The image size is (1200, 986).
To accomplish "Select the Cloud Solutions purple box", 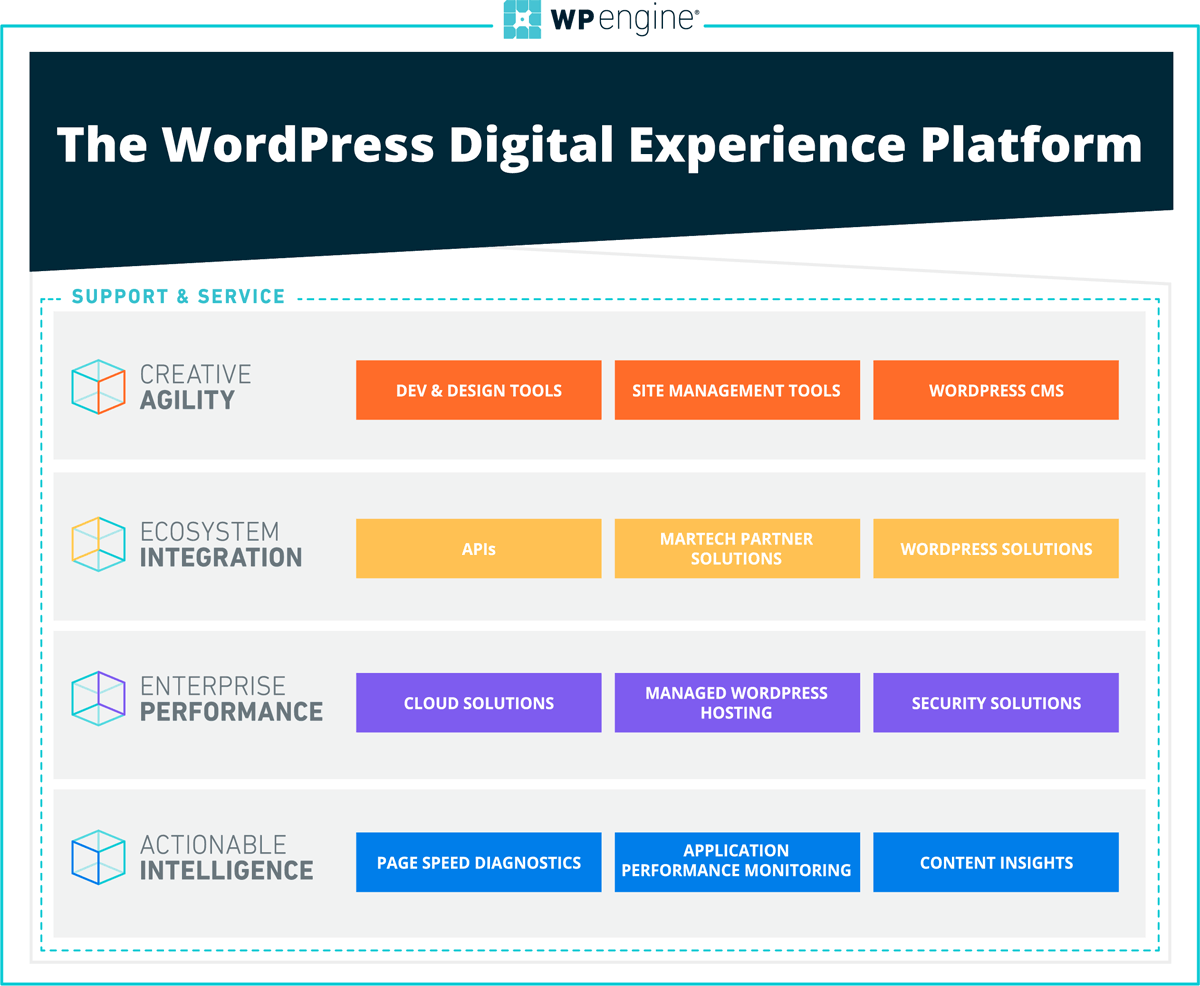I will pos(478,703).
